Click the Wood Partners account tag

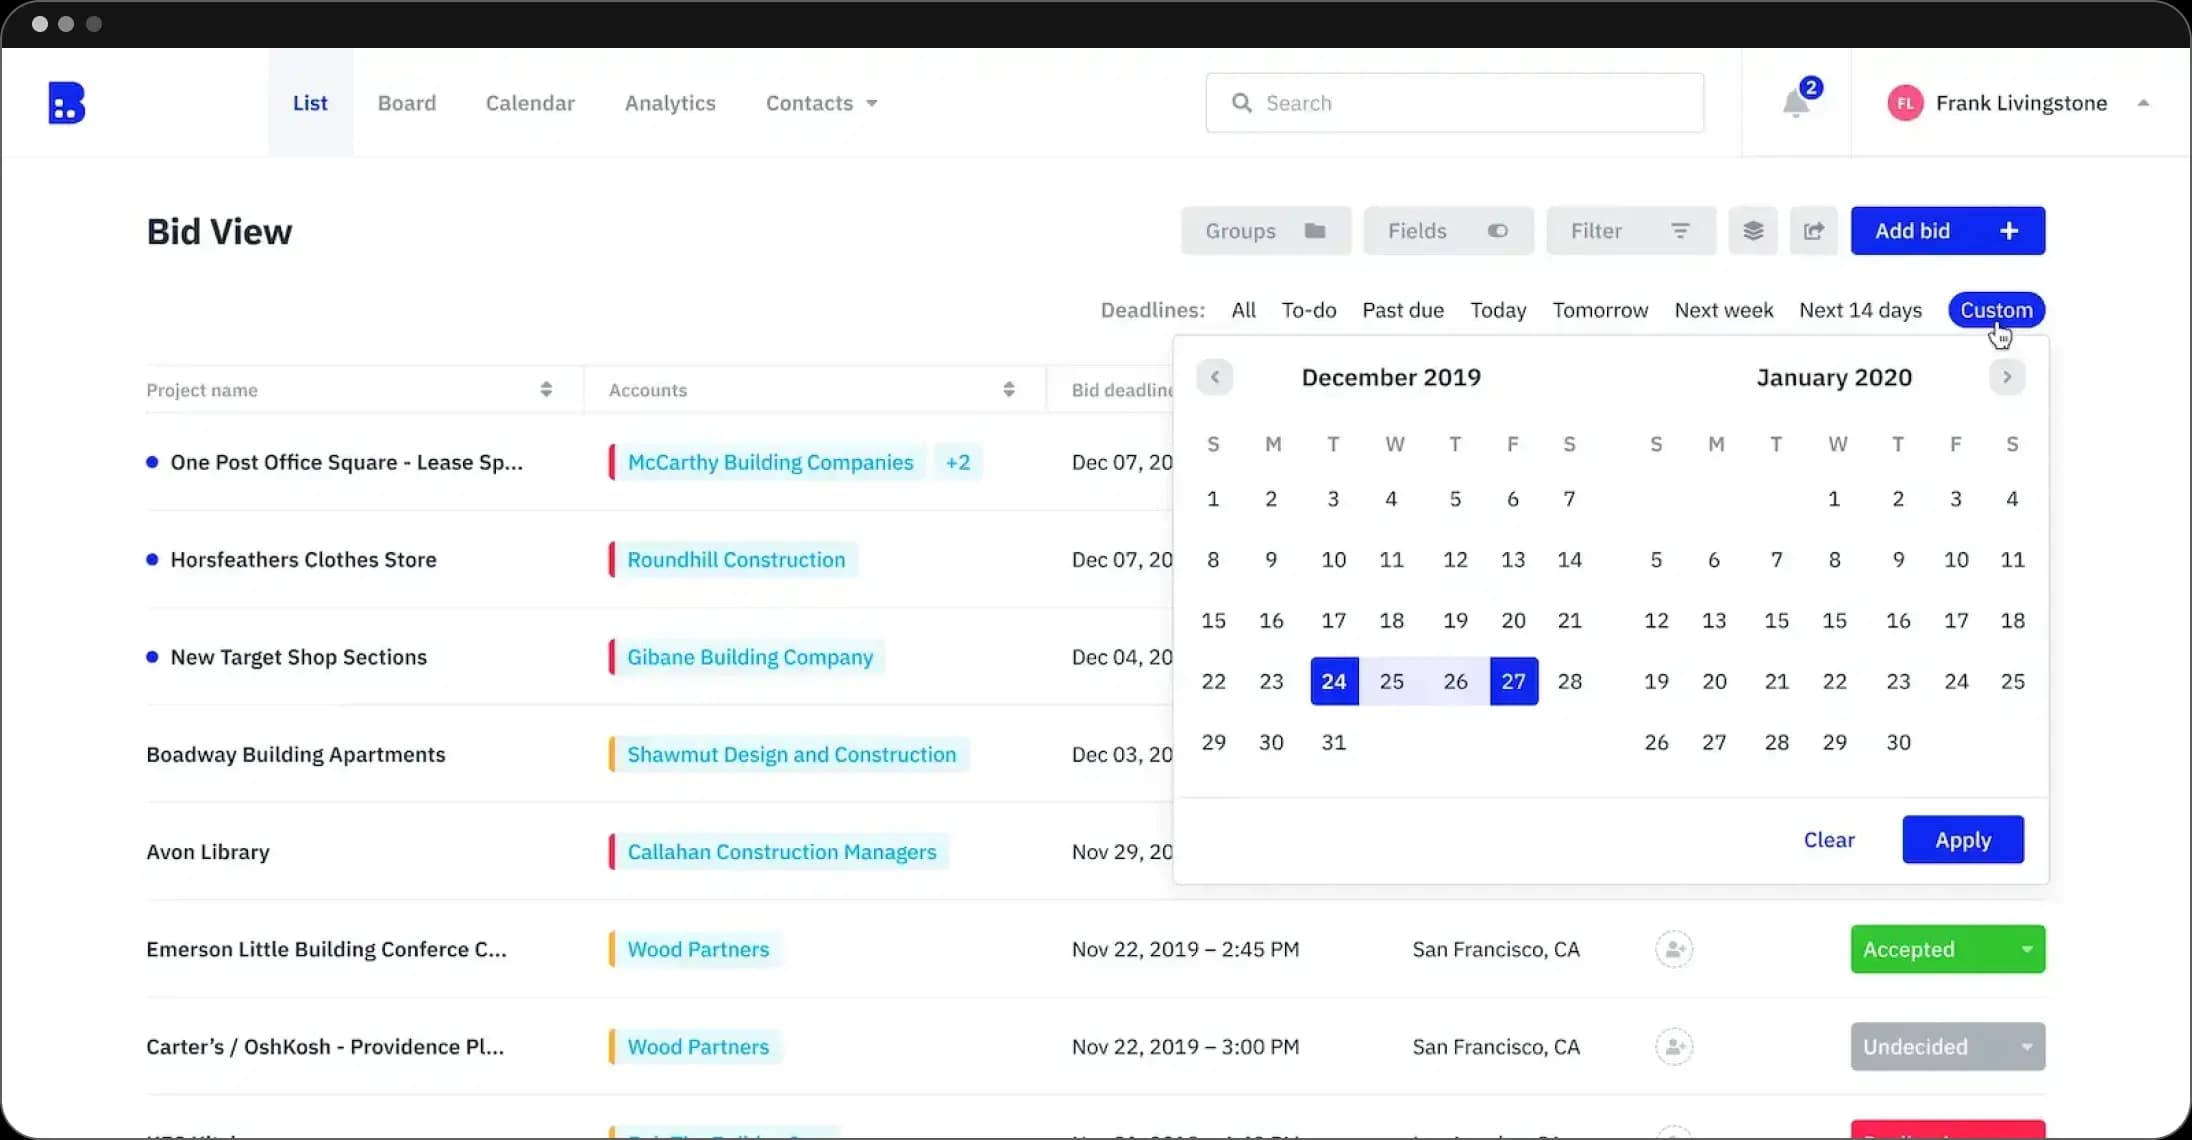coord(698,949)
